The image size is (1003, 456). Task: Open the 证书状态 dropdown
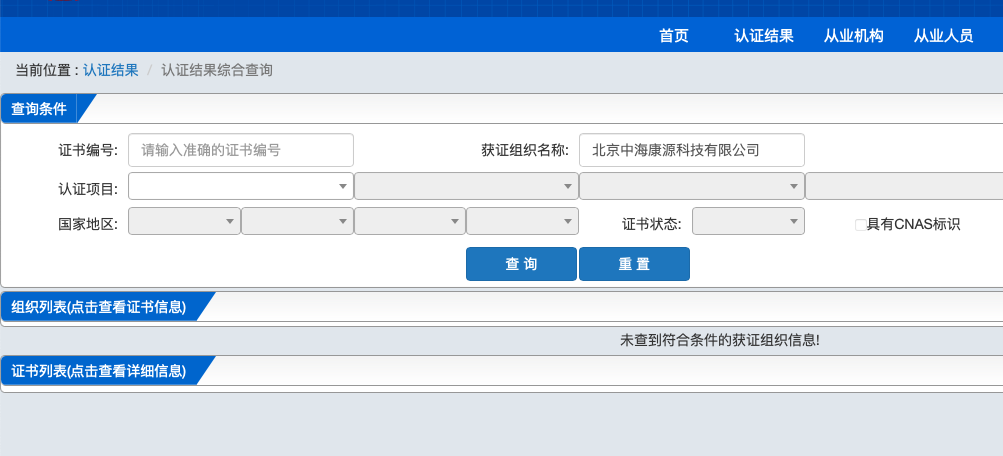pyautogui.click(x=748, y=221)
